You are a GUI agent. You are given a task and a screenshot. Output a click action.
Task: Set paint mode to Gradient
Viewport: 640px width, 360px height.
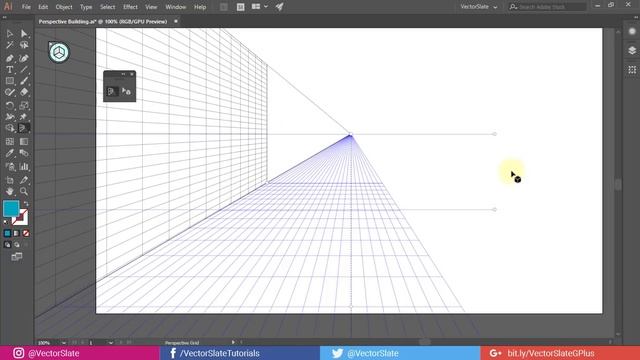coord(16,233)
